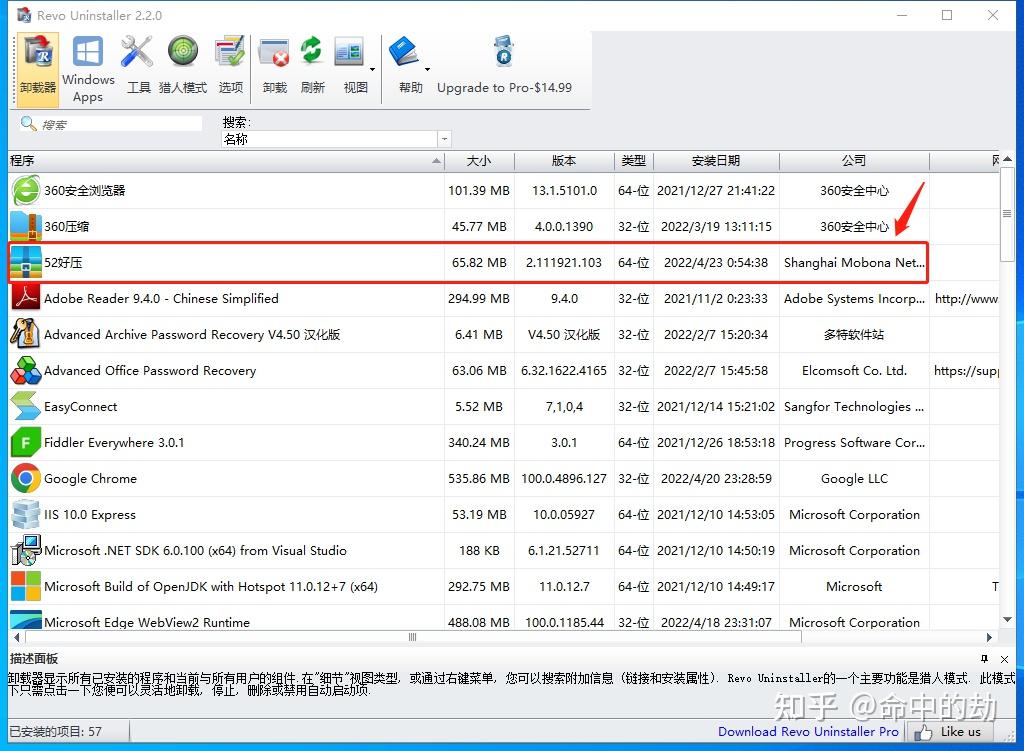The height and width of the screenshot is (751, 1024).
Task: Click 已安装的项目: 57 status text
Action: (56, 731)
